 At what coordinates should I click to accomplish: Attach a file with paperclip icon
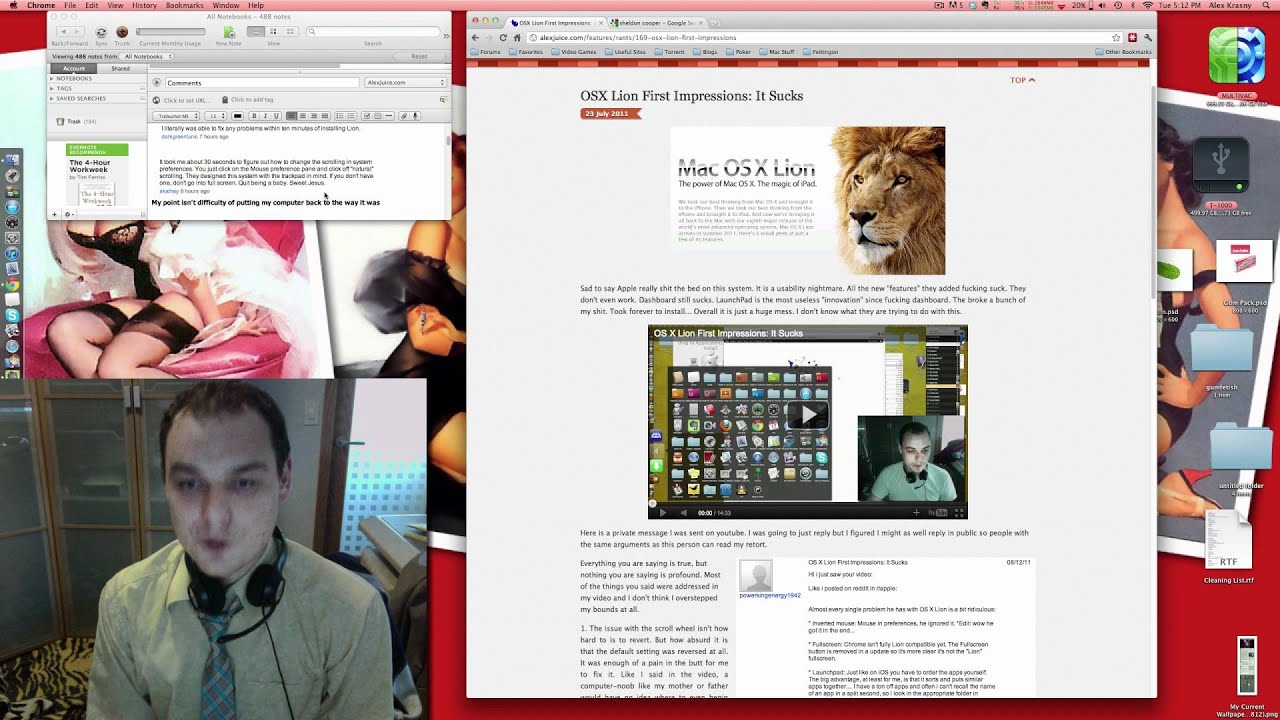pos(404,116)
